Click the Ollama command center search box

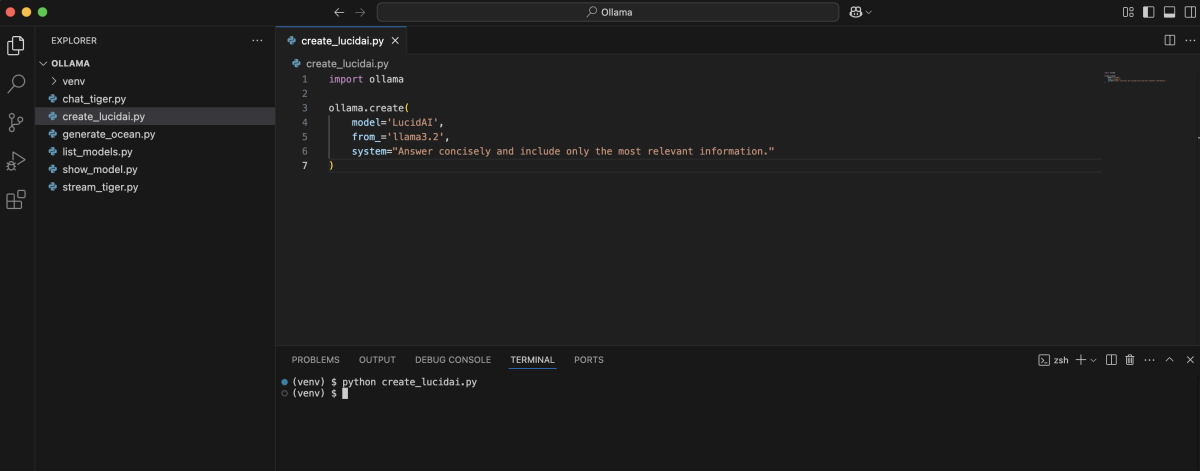608,12
